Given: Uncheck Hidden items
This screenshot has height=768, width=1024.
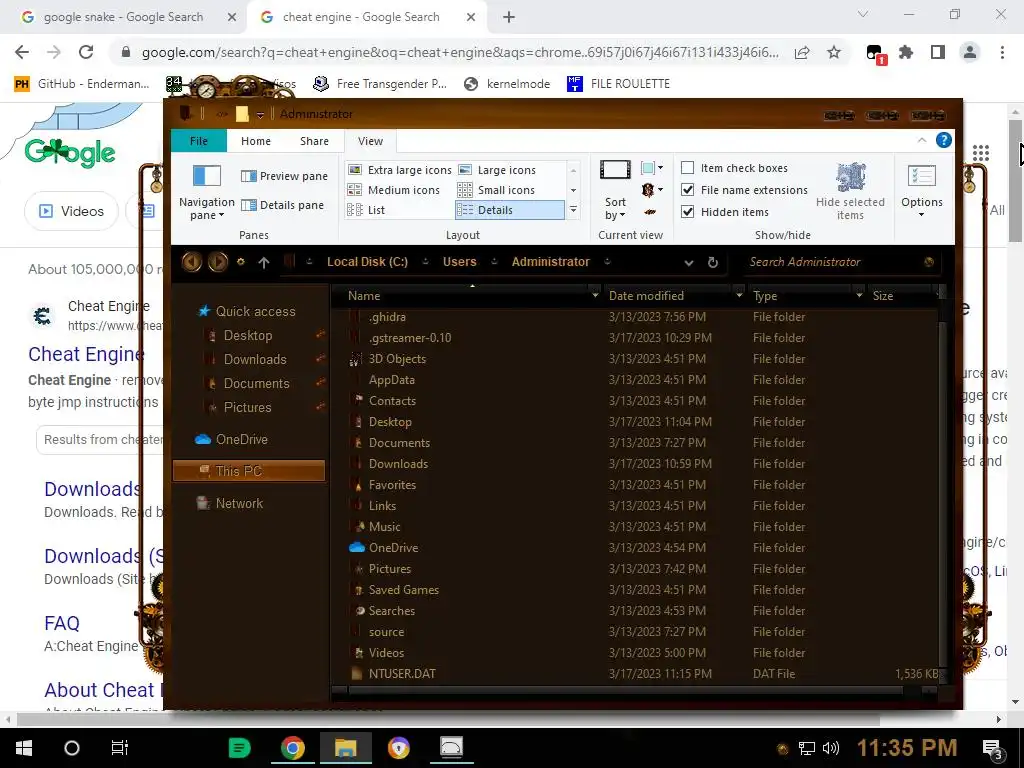Looking at the screenshot, I should tap(724, 212).
